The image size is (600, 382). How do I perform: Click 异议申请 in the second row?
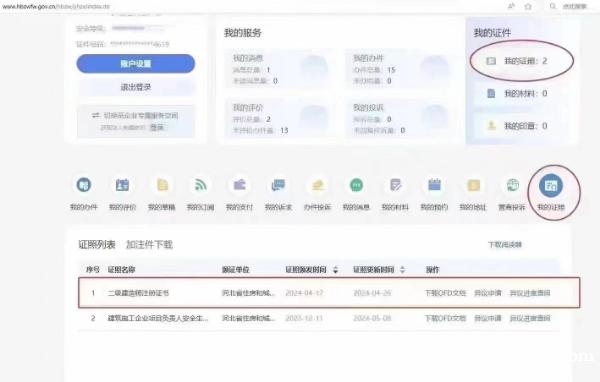(488, 318)
